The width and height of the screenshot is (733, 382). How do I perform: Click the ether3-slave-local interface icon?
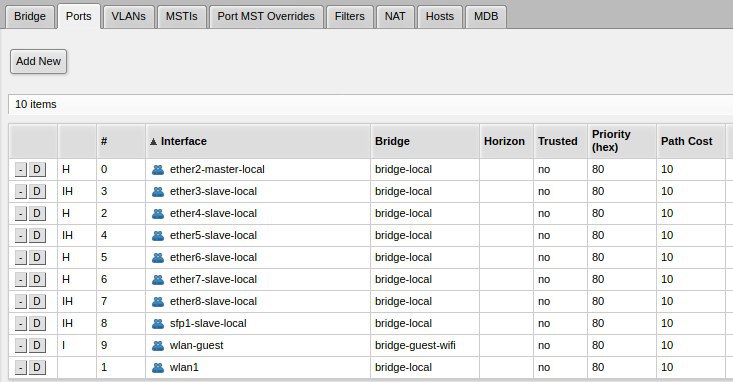(x=158, y=192)
